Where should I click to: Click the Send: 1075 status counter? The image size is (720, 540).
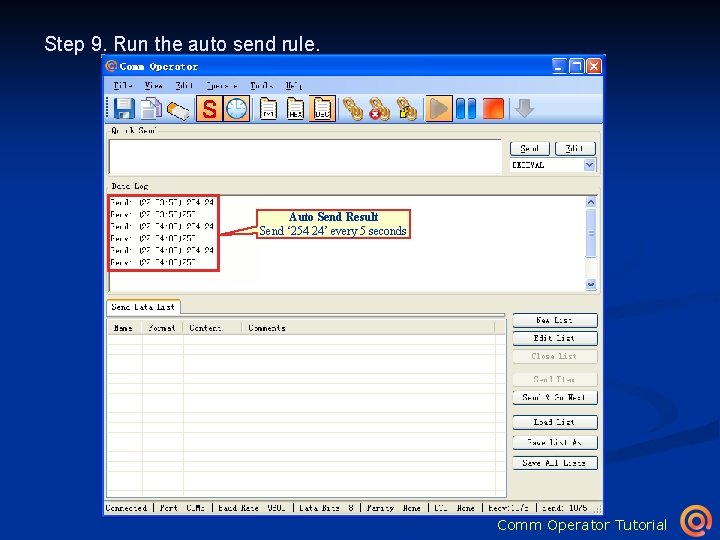tap(565, 508)
